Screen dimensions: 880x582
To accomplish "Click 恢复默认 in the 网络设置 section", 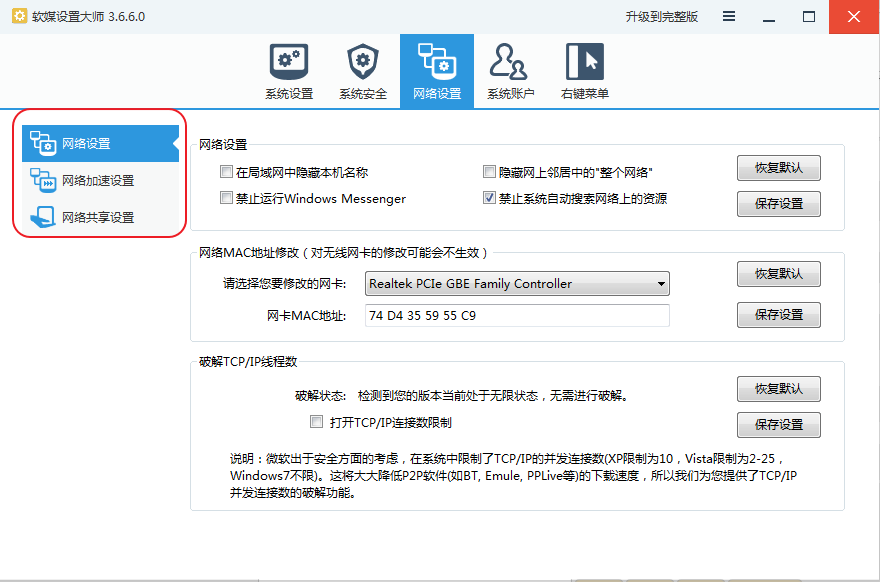I will pos(778,167).
